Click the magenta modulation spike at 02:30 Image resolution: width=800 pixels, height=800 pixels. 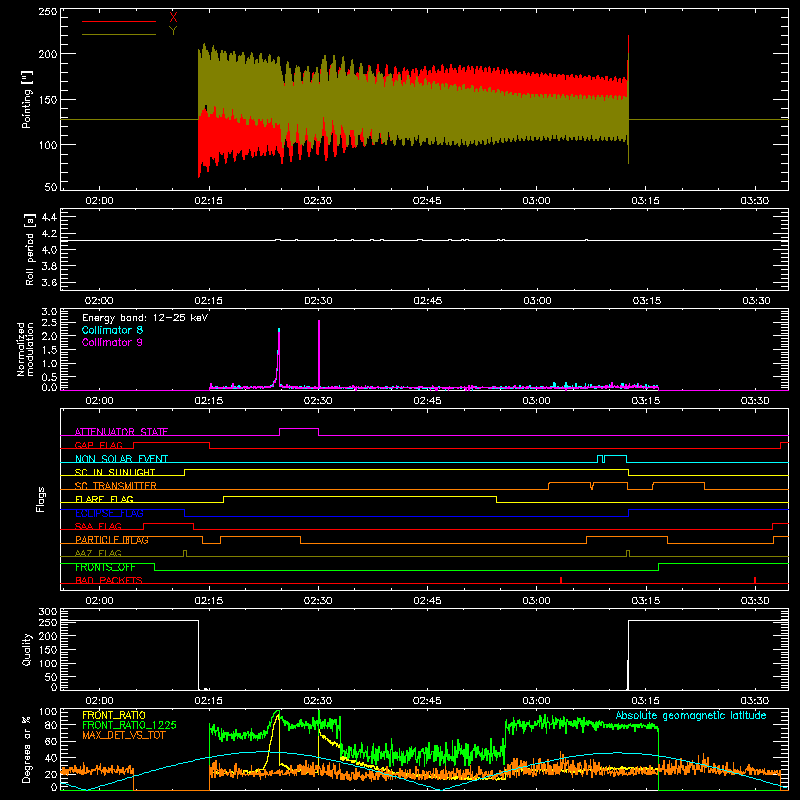click(x=319, y=354)
